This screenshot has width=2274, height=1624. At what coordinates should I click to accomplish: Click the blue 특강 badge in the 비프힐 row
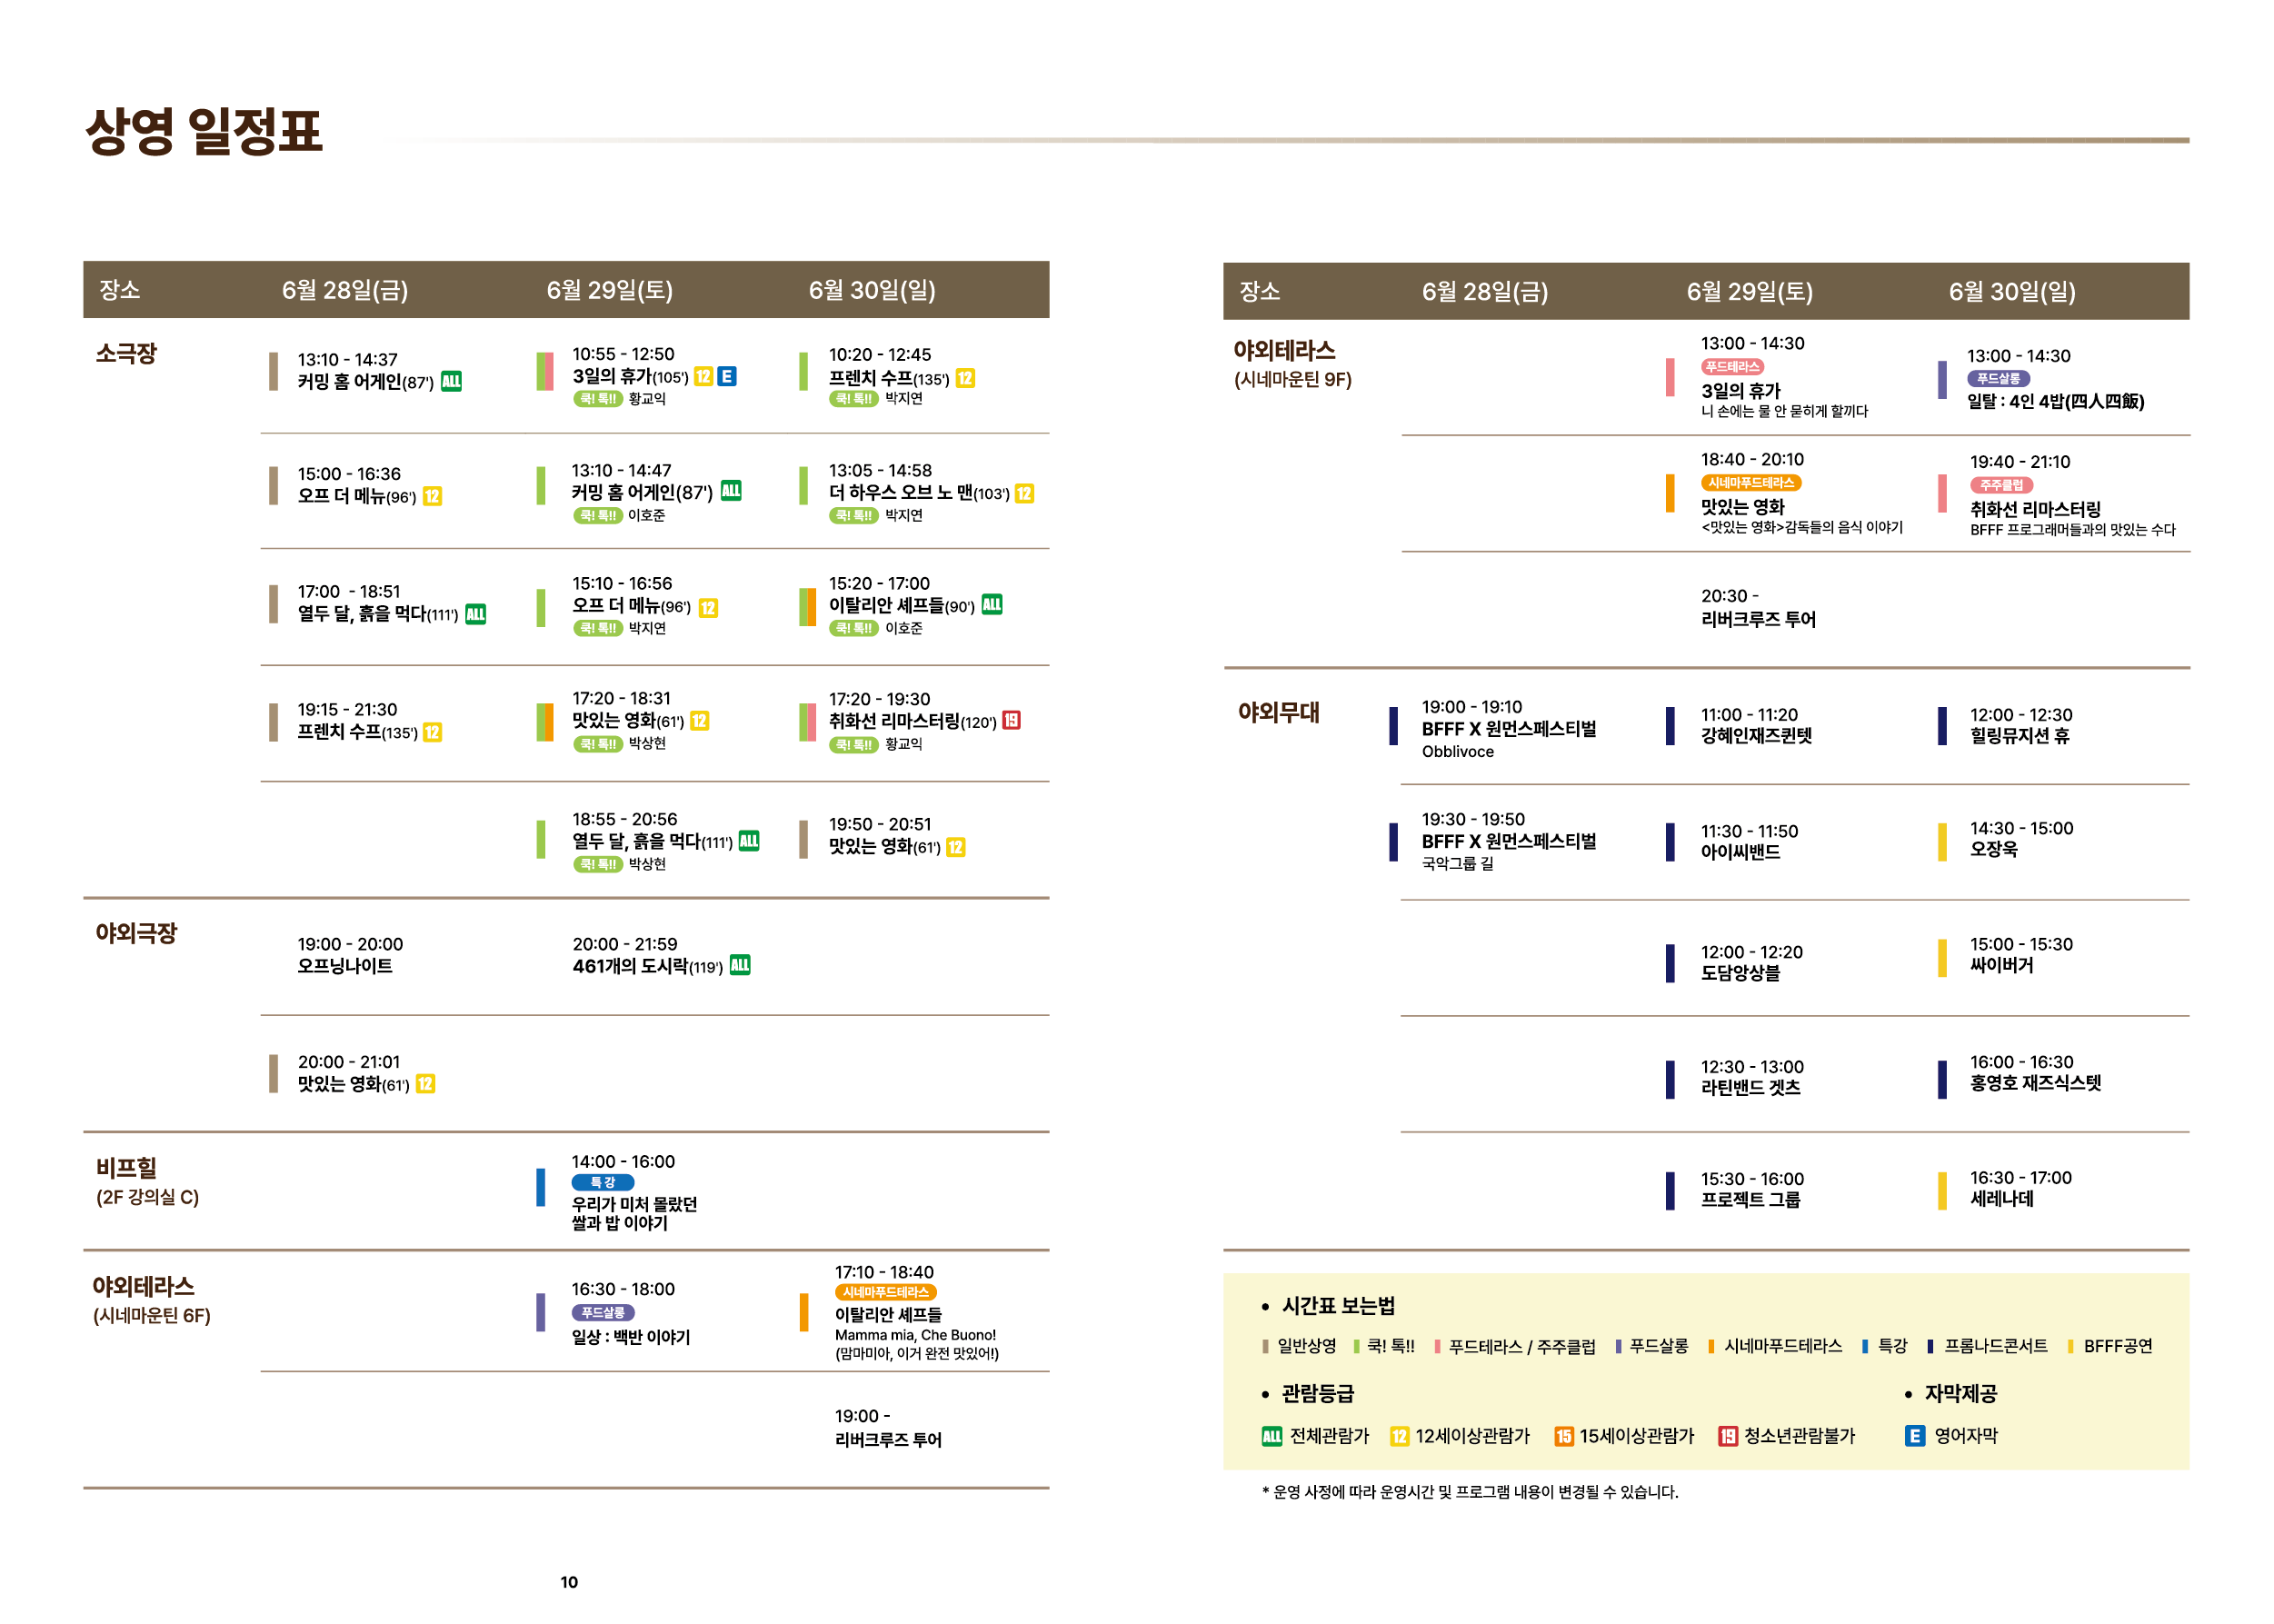603,1182
